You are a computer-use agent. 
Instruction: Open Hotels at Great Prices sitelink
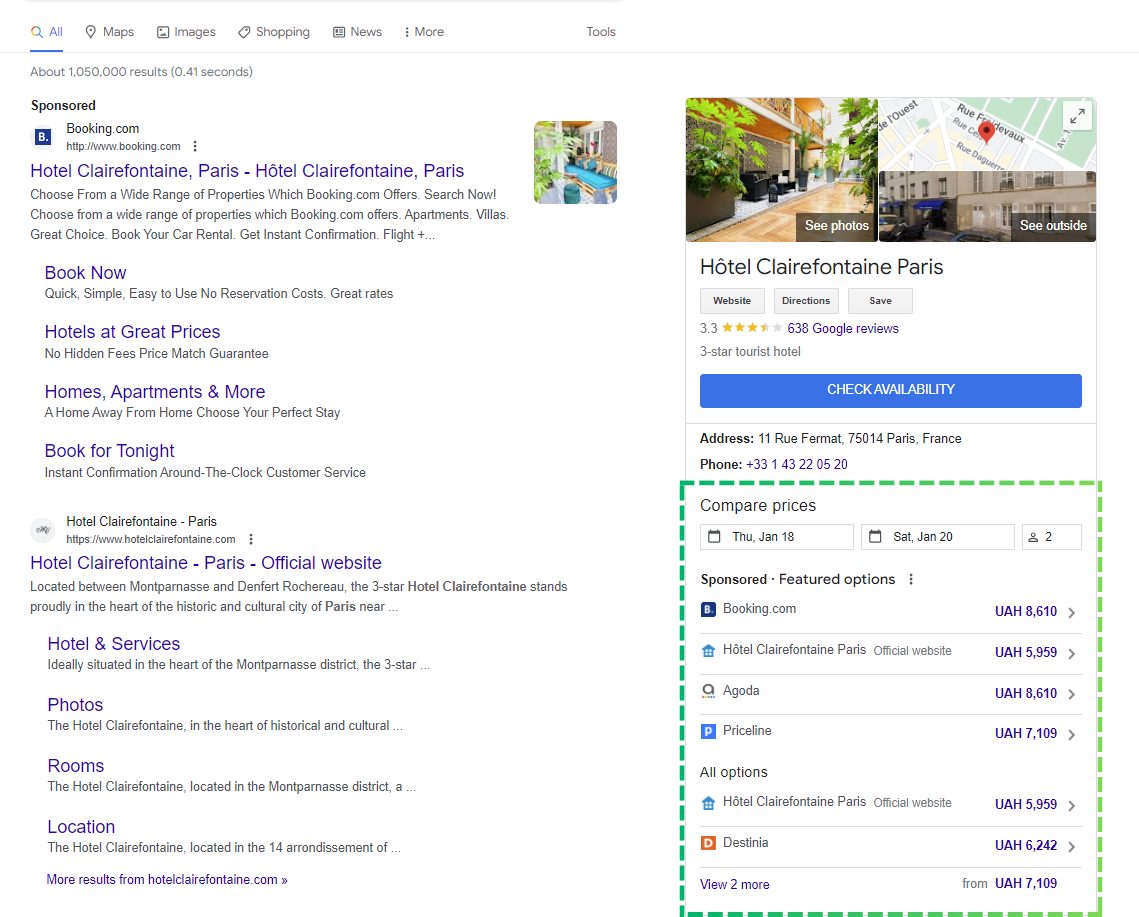pyautogui.click(x=132, y=332)
